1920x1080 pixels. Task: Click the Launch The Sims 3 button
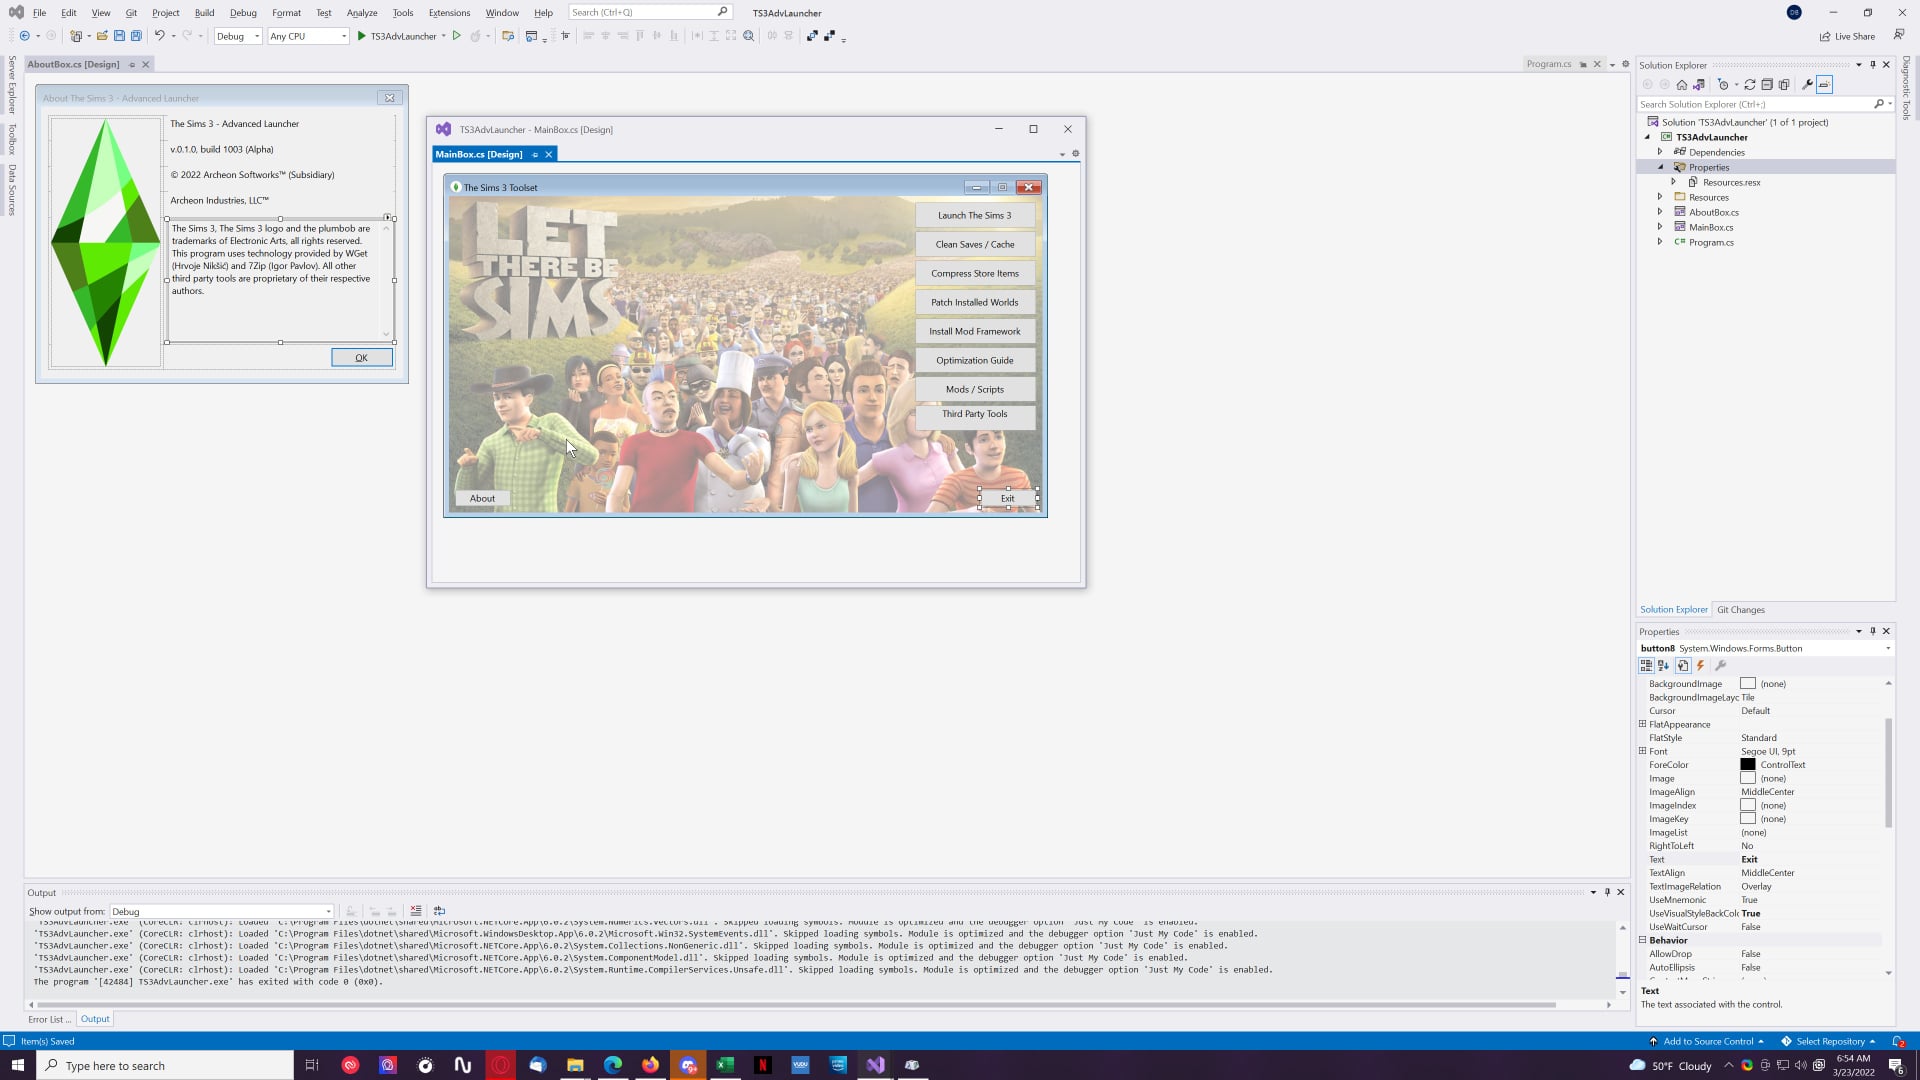tap(974, 215)
